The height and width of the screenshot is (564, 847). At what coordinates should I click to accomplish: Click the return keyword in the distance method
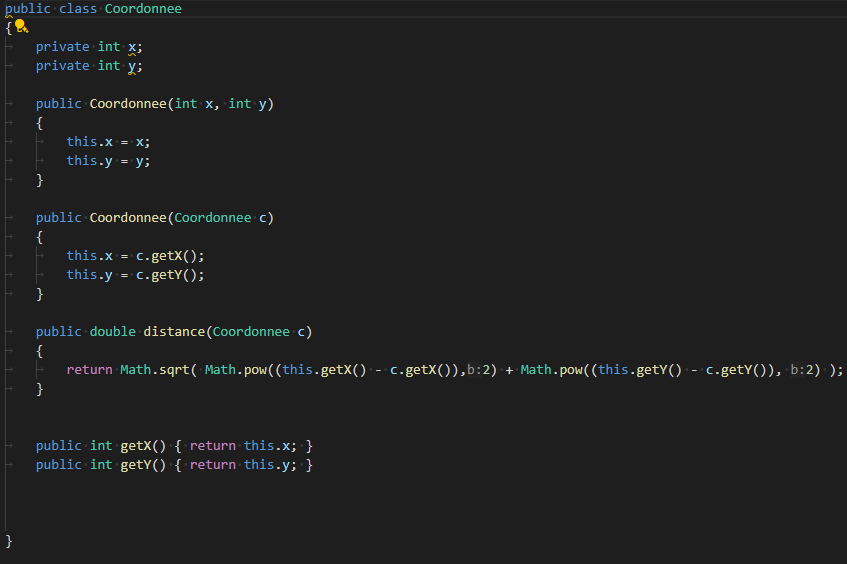pyautogui.click(x=89, y=369)
